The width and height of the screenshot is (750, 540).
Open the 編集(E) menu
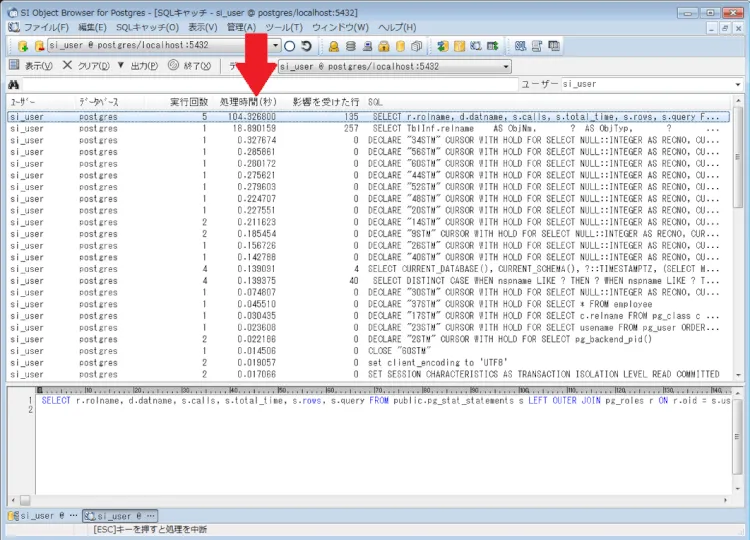92,27
